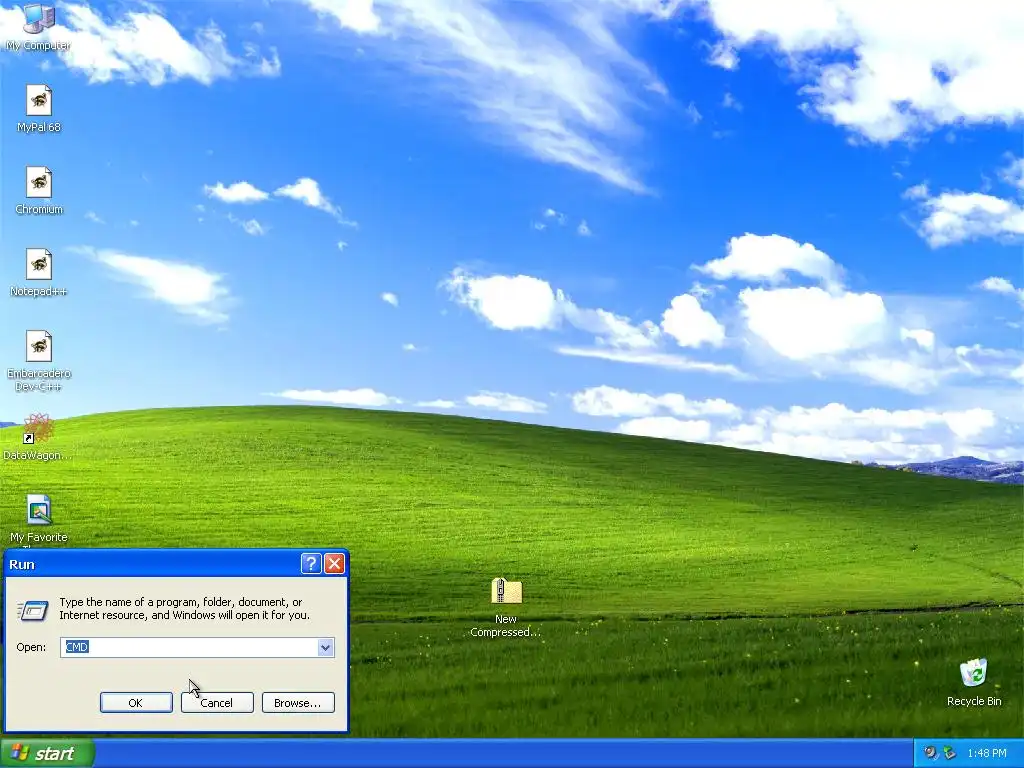The width and height of the screenshot is (1024, 768).
Task: Click the 1:48 PM taskbar clock
Action: click(987, 754)
